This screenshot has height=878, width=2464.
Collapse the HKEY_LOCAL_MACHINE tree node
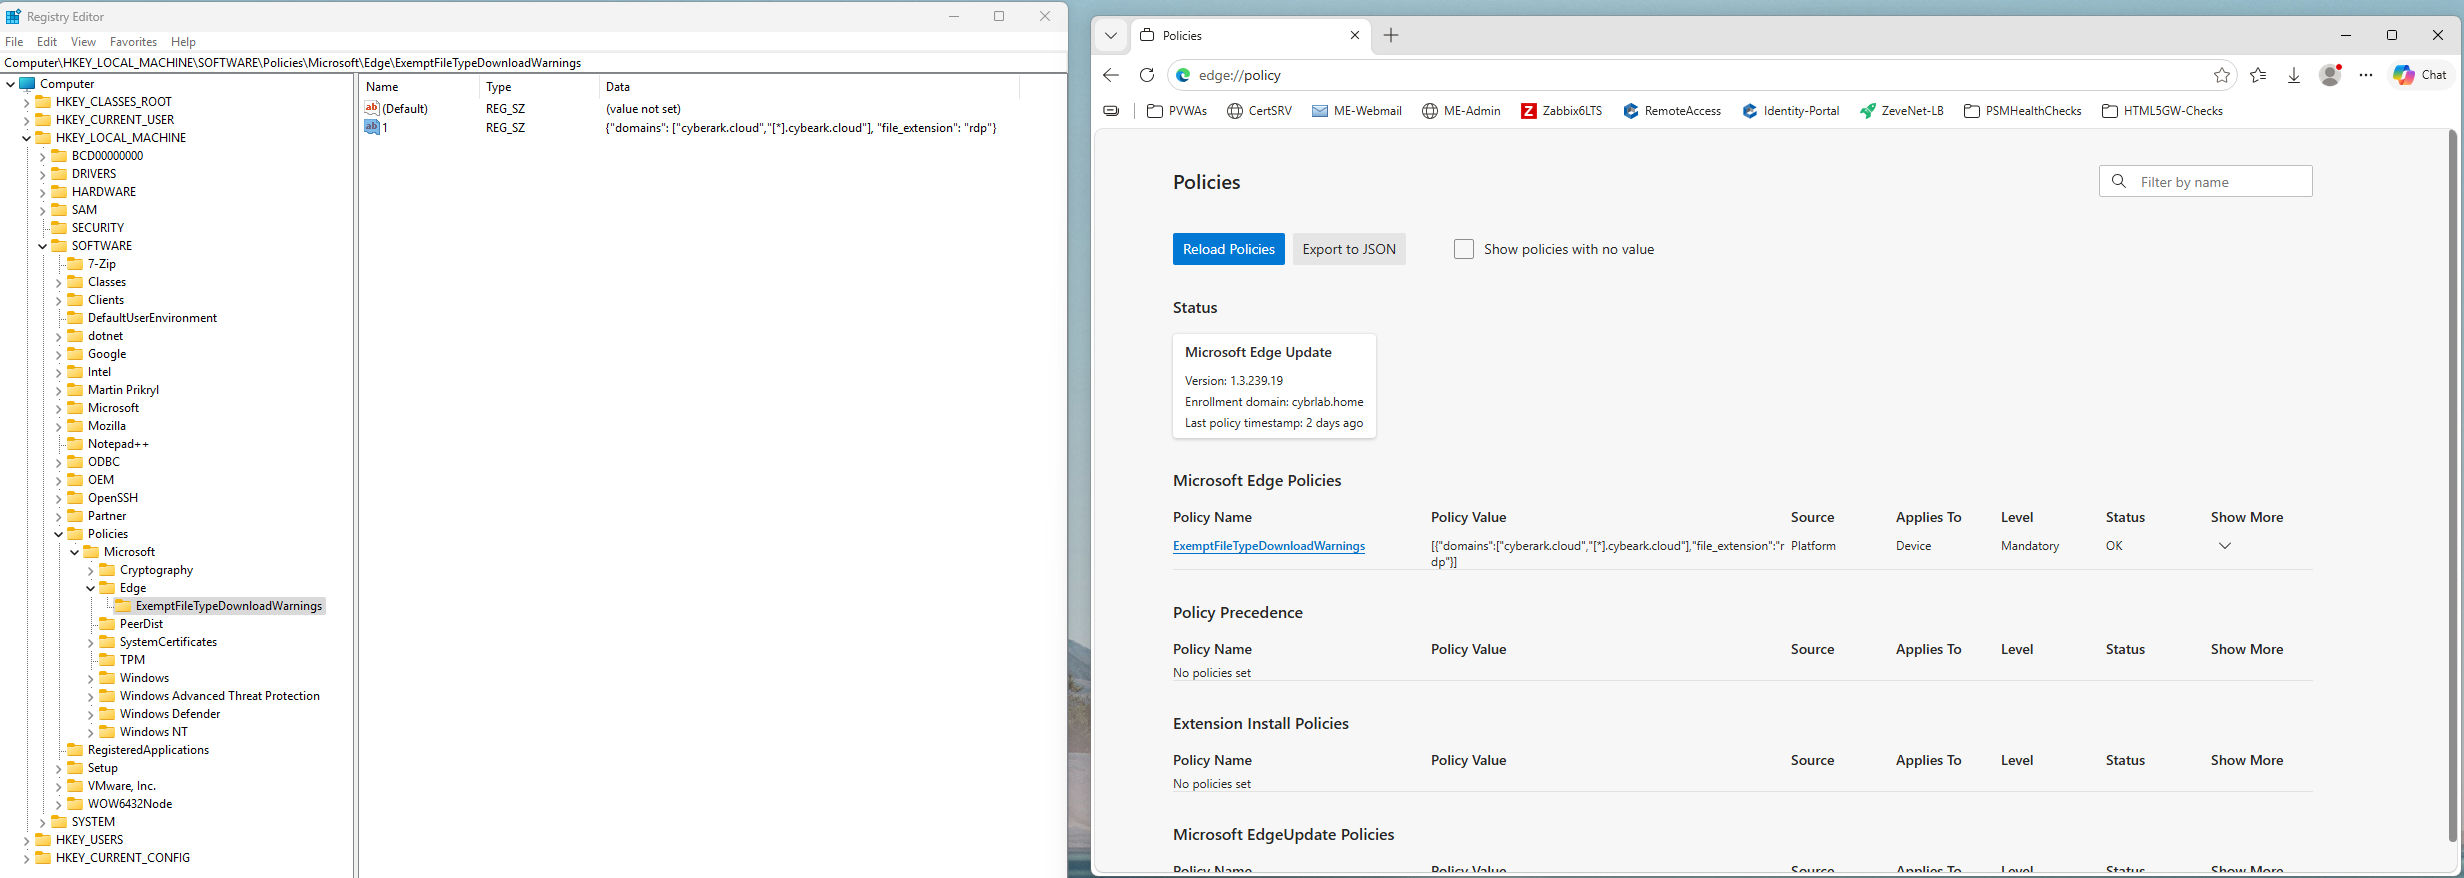click(x=26, y=138)
